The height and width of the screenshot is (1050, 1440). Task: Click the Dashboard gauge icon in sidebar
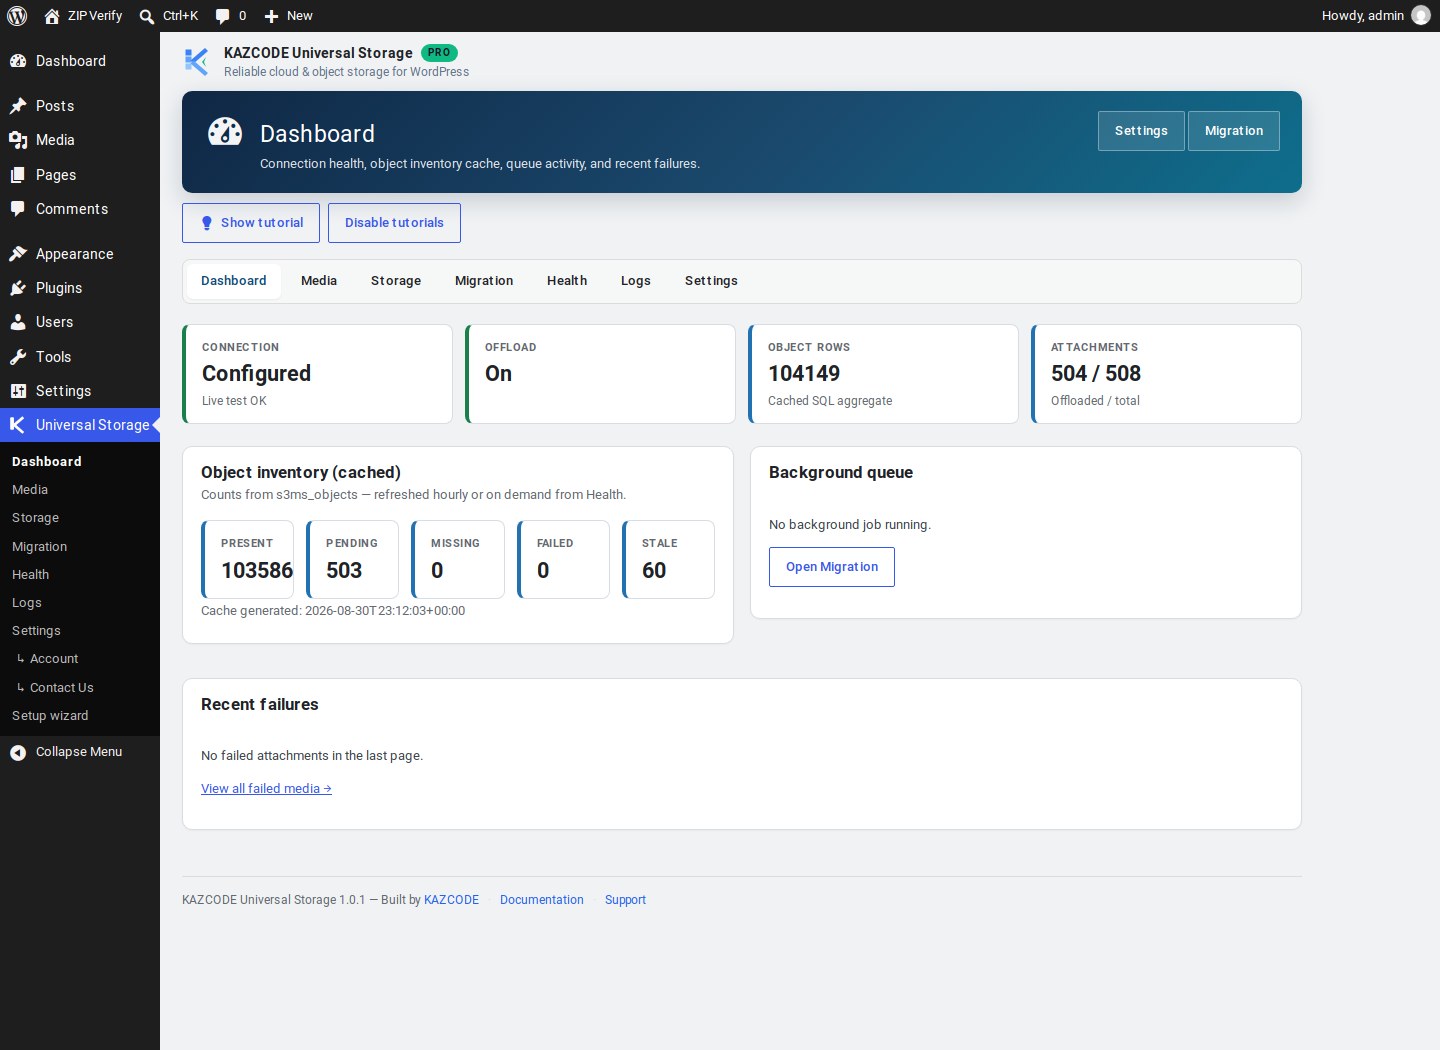[18, 61]
